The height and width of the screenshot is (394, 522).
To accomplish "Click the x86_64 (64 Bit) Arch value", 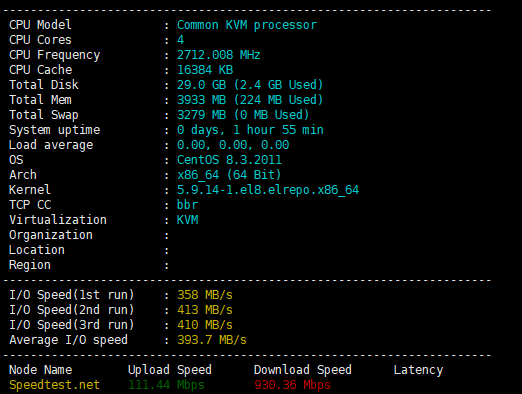I will [x=229, y=175].
